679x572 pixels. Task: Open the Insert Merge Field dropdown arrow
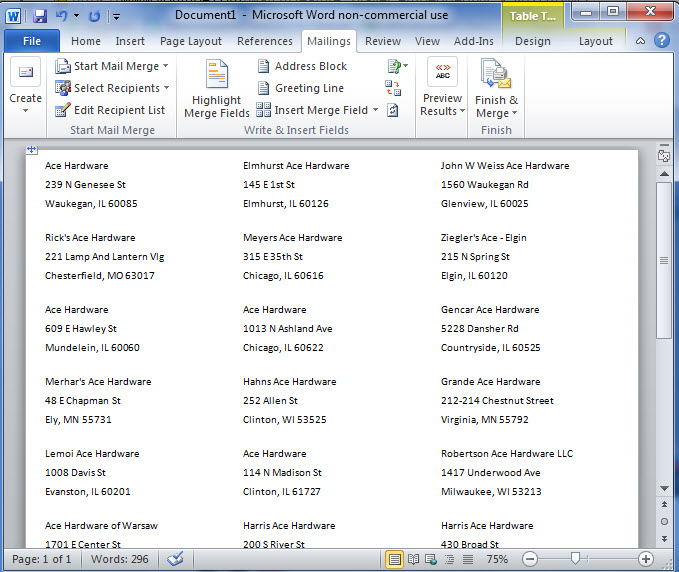[375, 110]
